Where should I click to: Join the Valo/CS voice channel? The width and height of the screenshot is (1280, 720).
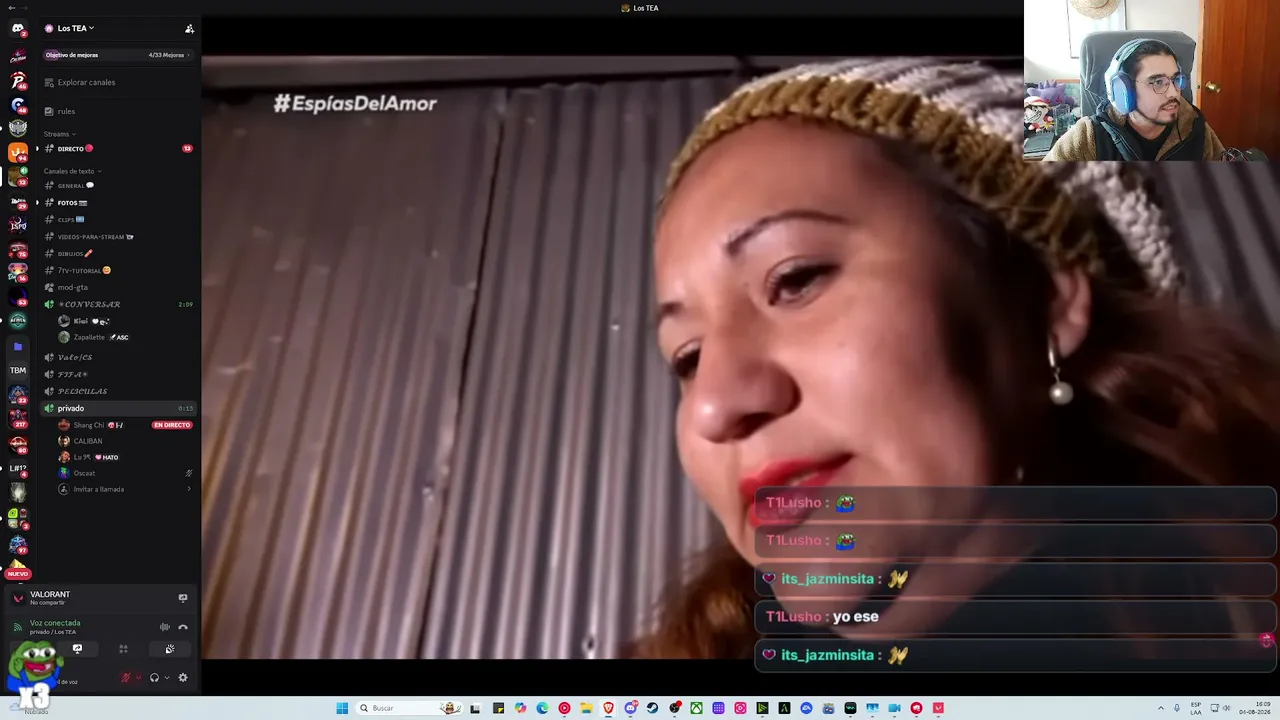pyautogui.click(x=118, y=357)
